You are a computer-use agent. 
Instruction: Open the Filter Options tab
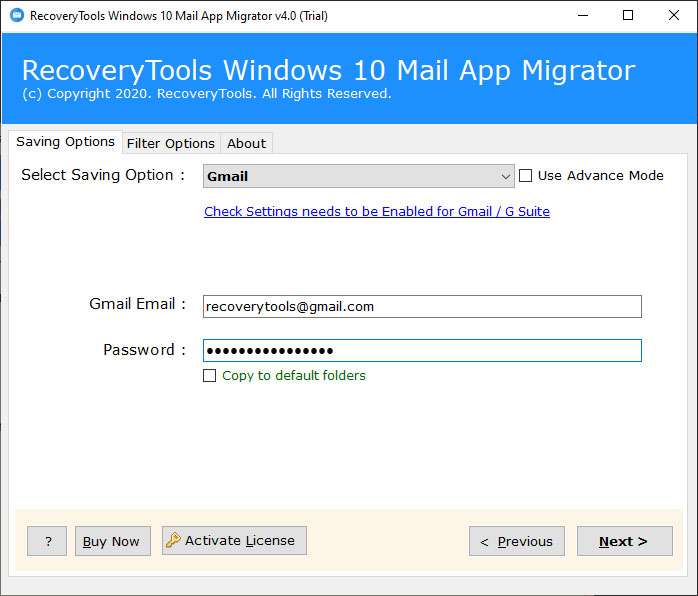point(171,143)
